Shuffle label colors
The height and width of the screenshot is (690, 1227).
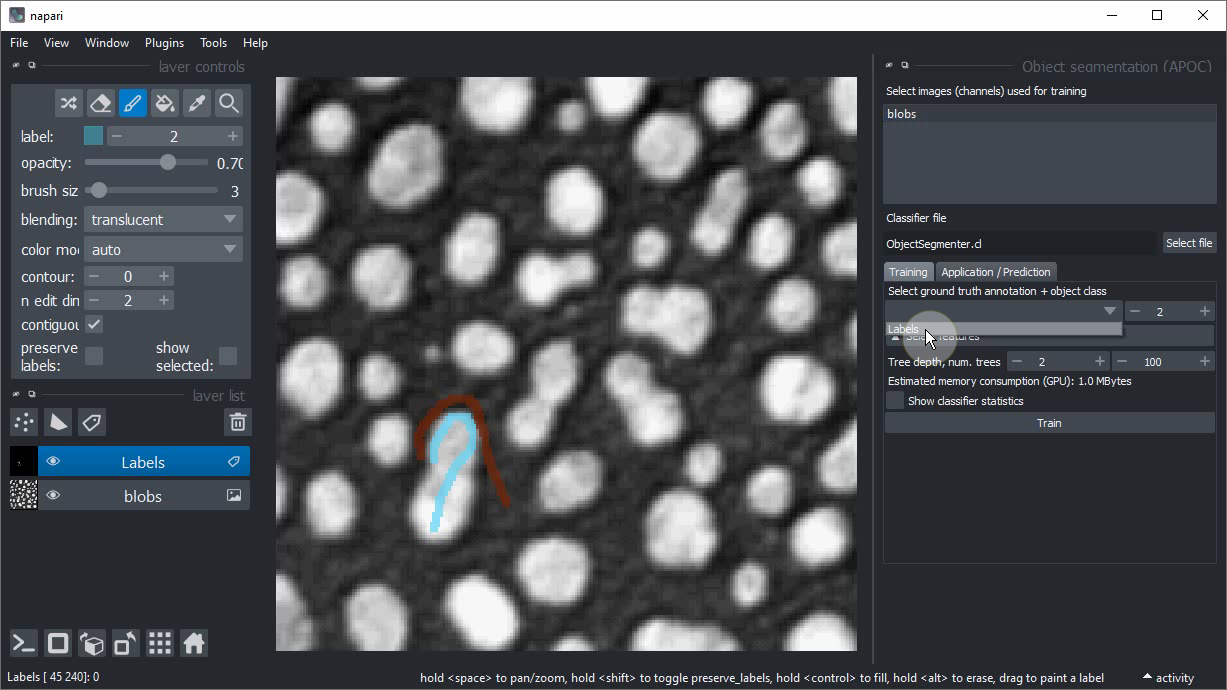coord(68,103)
